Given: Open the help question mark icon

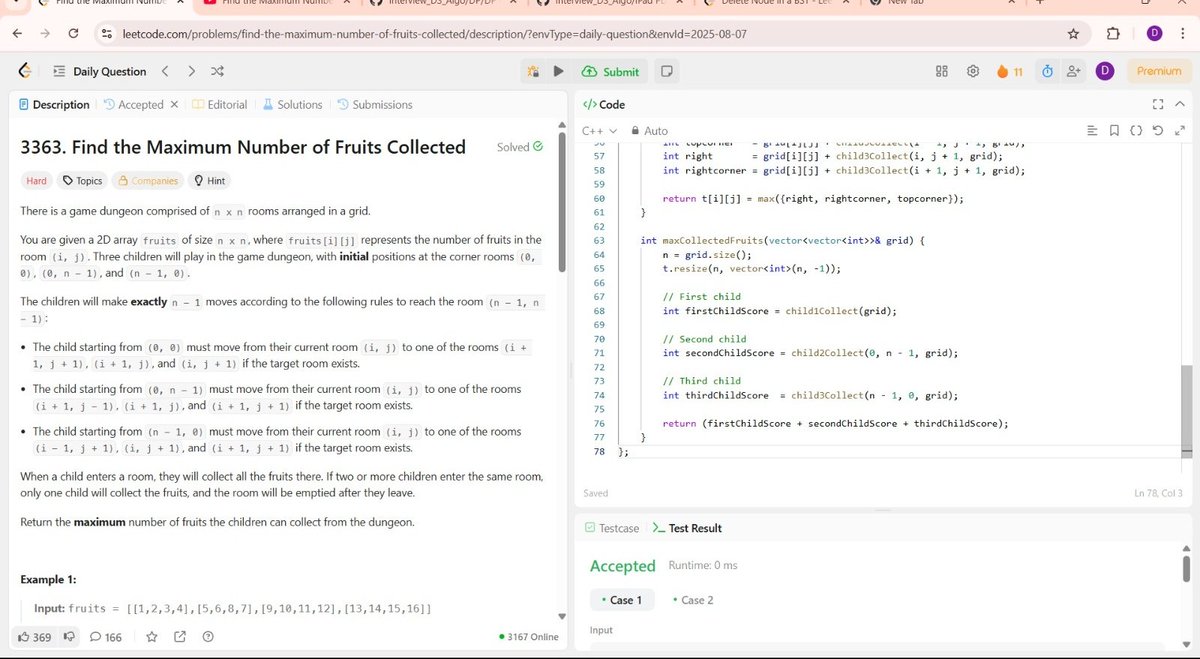Looking at the screenshot, I should (208, 637).
